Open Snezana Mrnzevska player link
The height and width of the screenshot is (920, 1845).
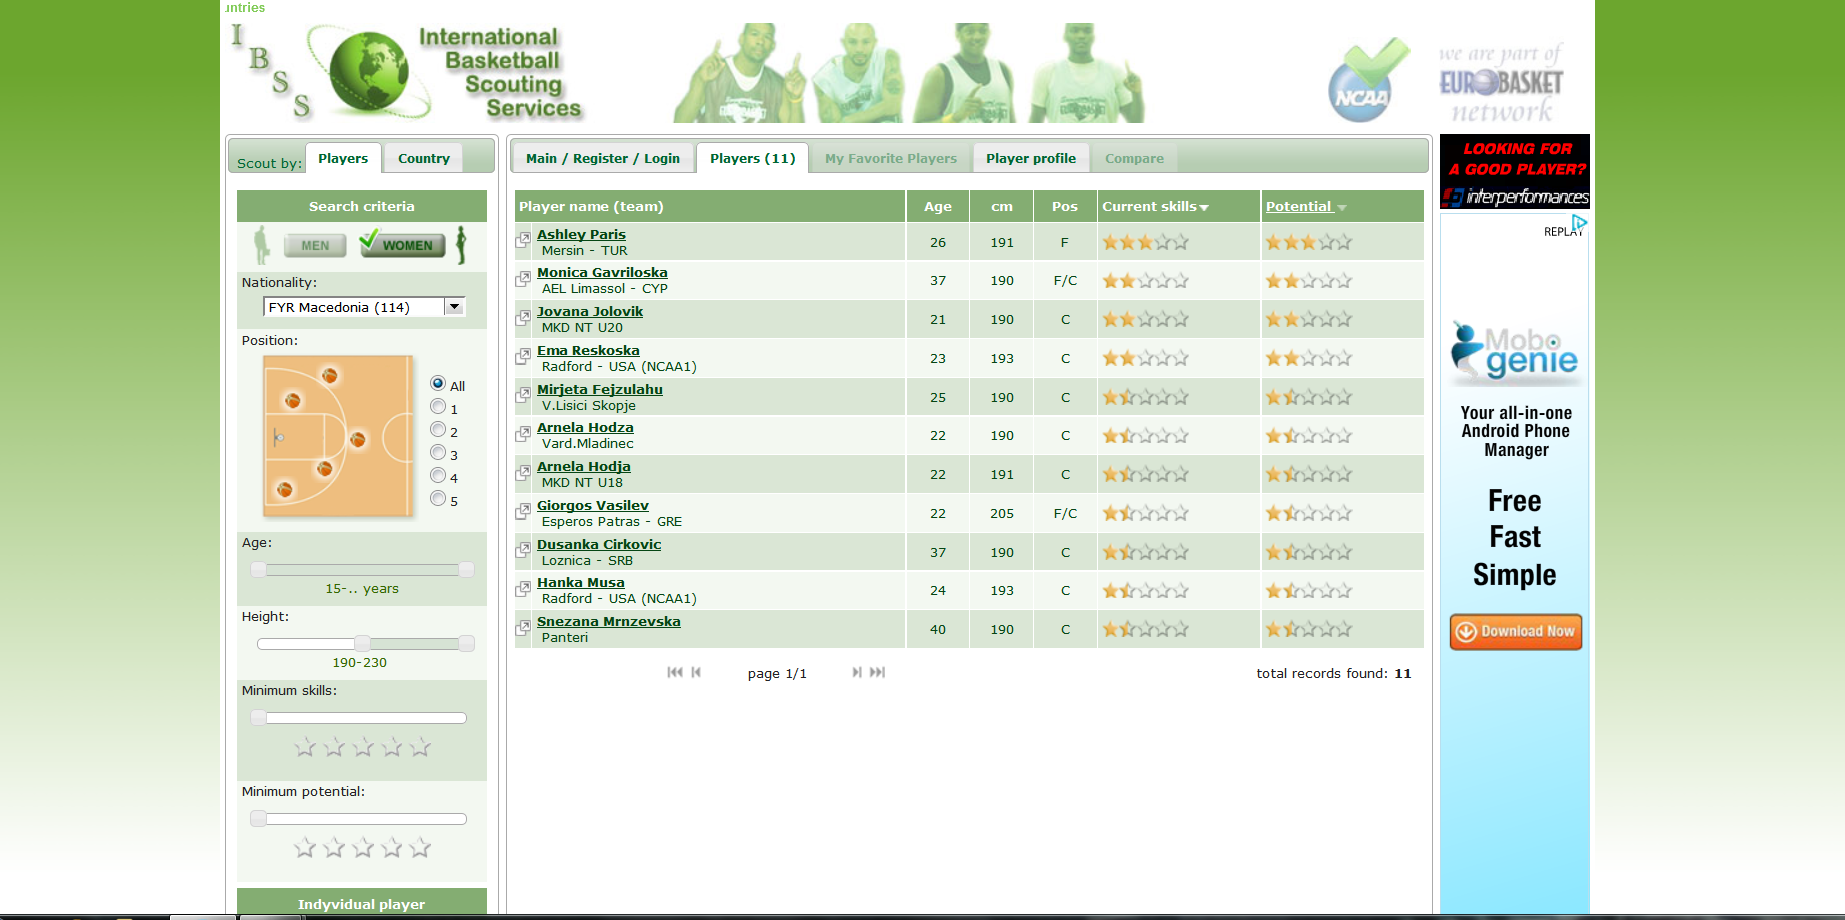click(608, 622)
